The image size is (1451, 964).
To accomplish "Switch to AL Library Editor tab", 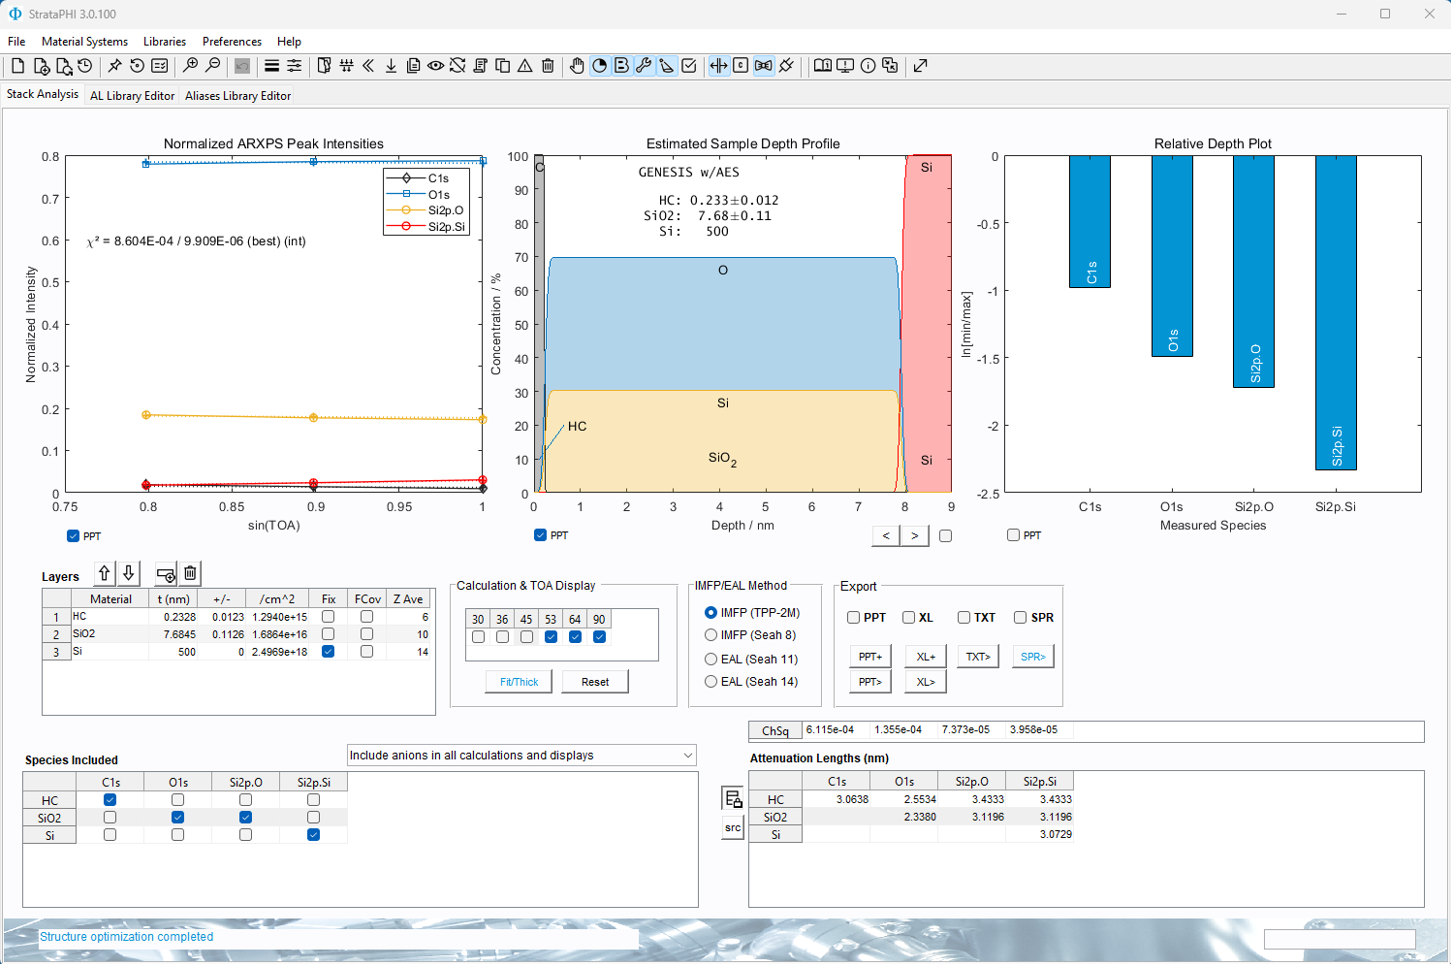I will pos(132,96).
